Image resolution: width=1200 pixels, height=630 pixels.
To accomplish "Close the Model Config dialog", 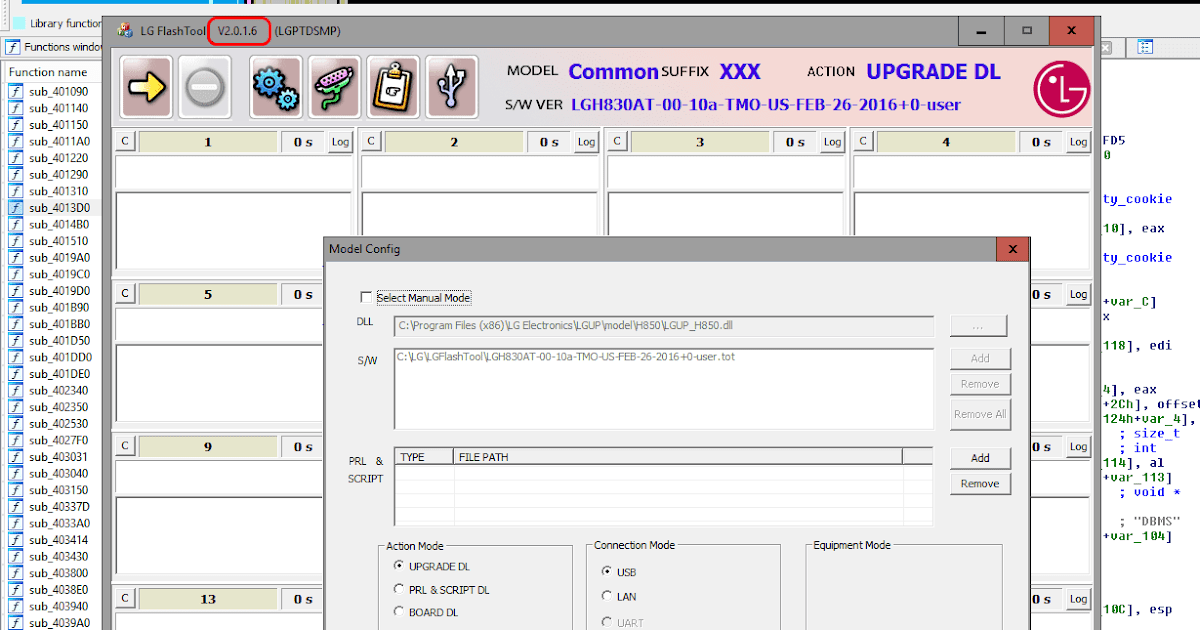I will pos(1012,249).
